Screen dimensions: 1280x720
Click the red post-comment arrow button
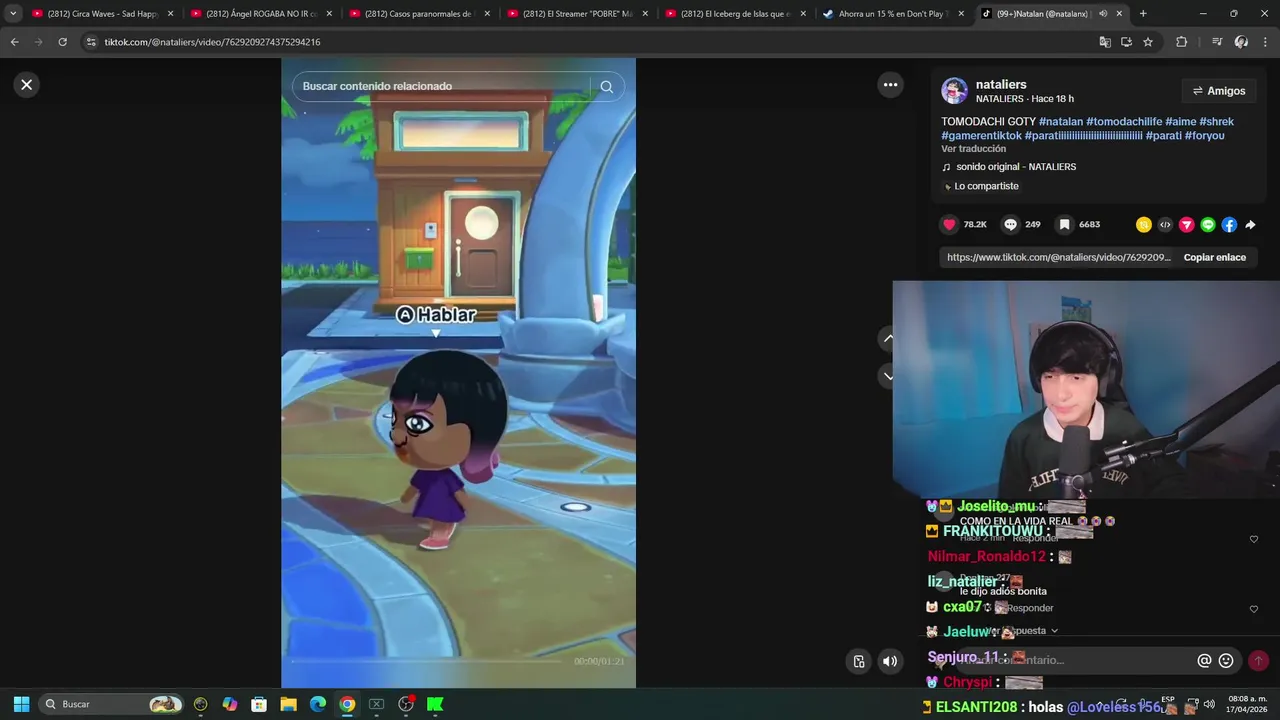pyautogui.click(x=1258, y=661)
